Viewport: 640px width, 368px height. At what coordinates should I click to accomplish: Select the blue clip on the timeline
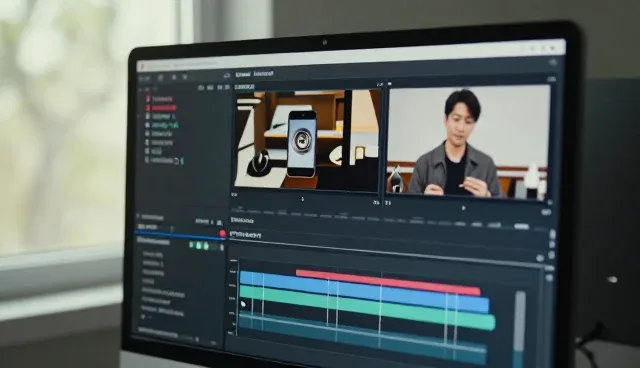(364, 291)
